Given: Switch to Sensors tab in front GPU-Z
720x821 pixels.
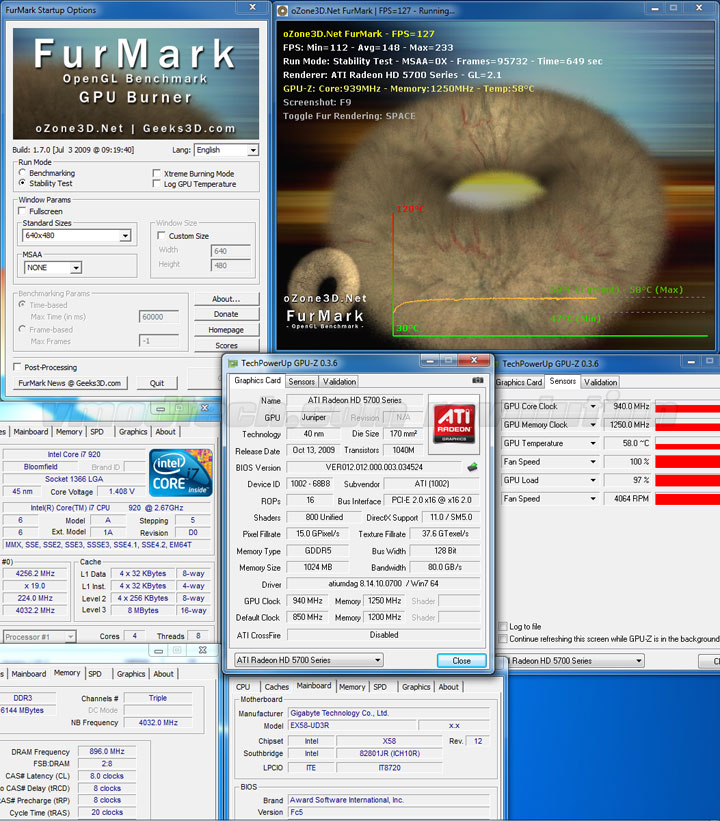Looking at the screenshot, I should pyautogui.click(x=302, y=382).
